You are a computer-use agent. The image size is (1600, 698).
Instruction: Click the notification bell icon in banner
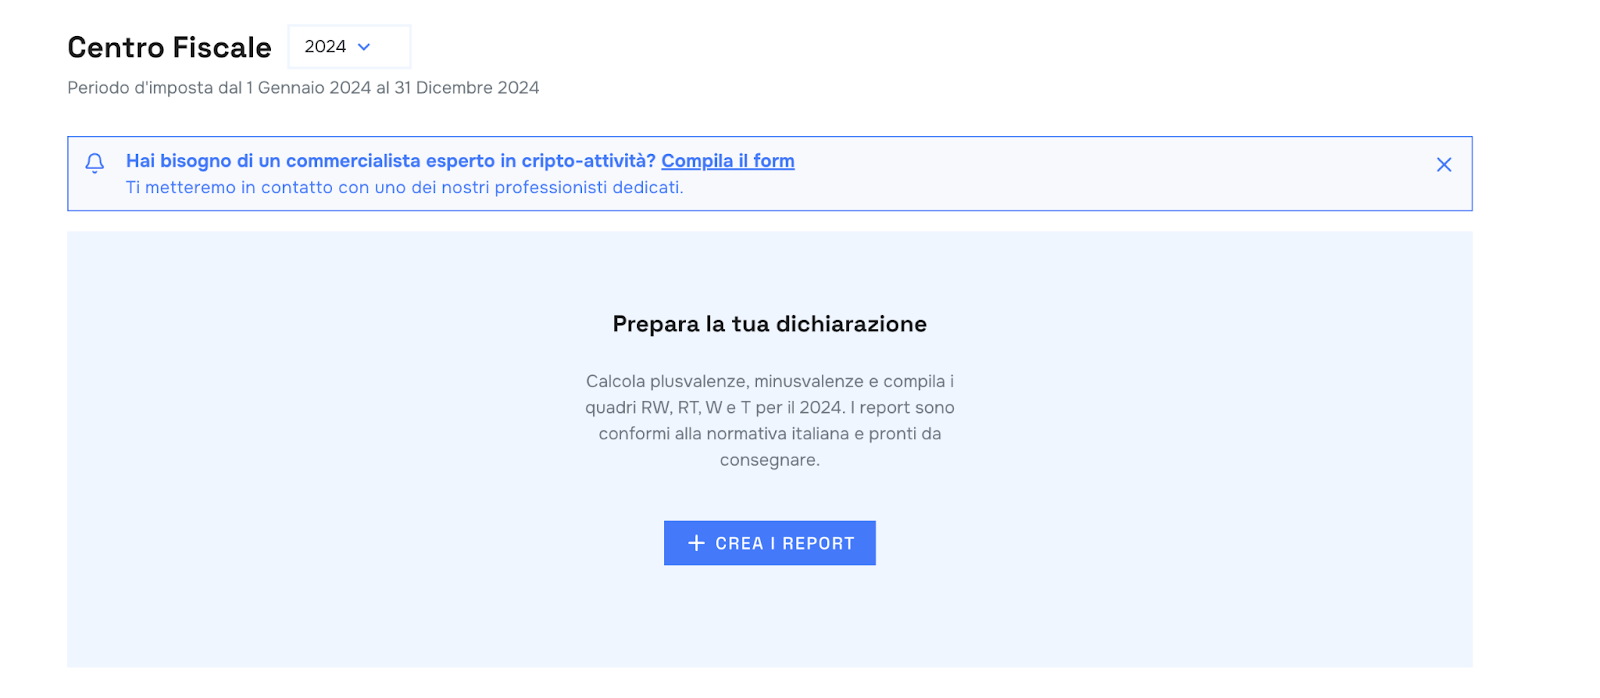tap(95, 163)
